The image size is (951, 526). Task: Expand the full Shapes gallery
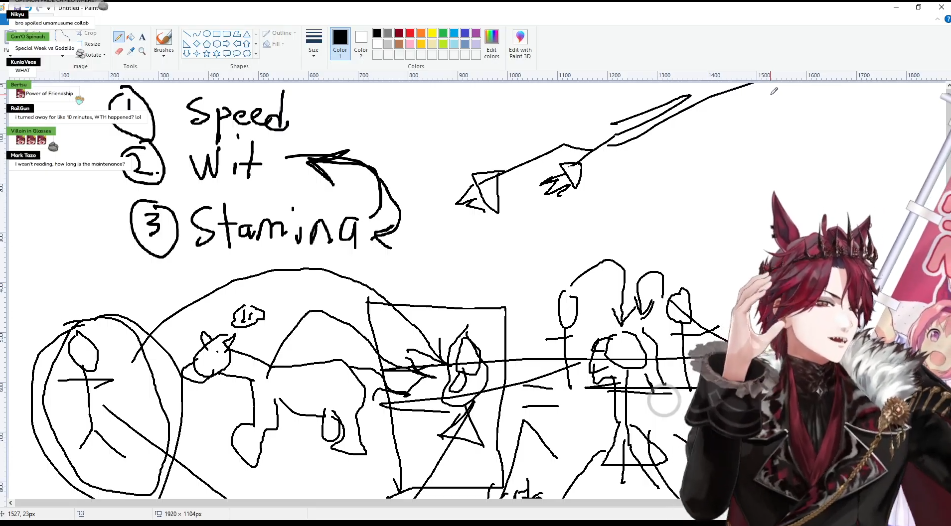coord(256,53)
